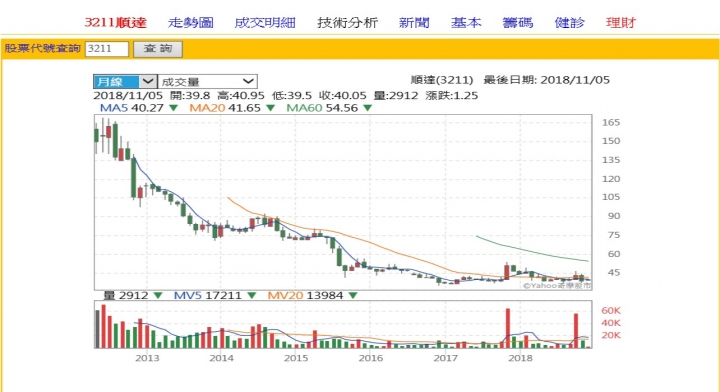Click the MA20 down-triangle indicator
Image resolution: width=720 pixels, height=392 pixels.
[x=270, y=108]
